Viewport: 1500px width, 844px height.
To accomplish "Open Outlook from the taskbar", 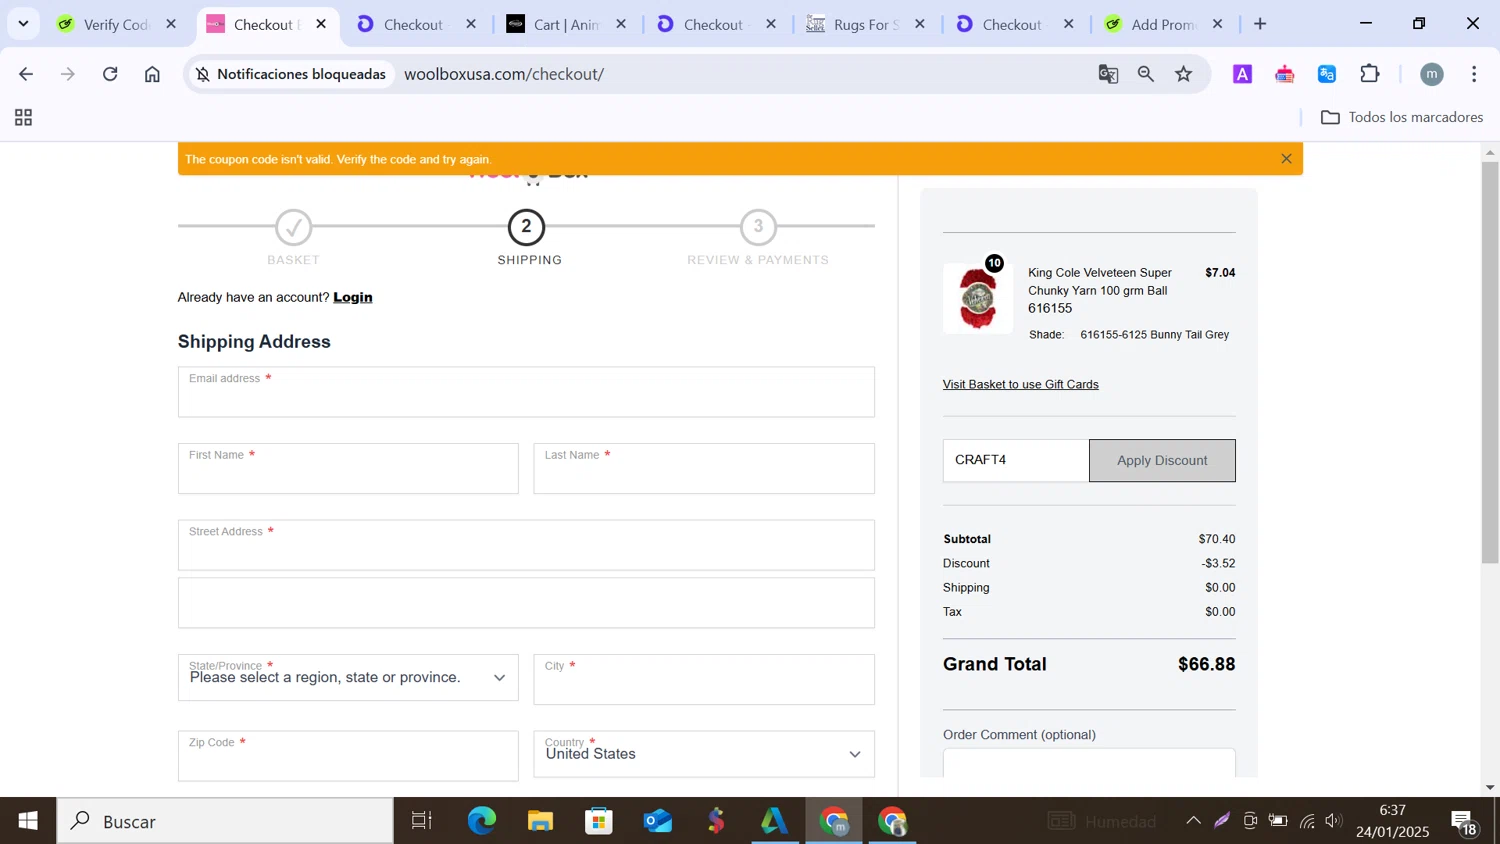I will 658,821.
